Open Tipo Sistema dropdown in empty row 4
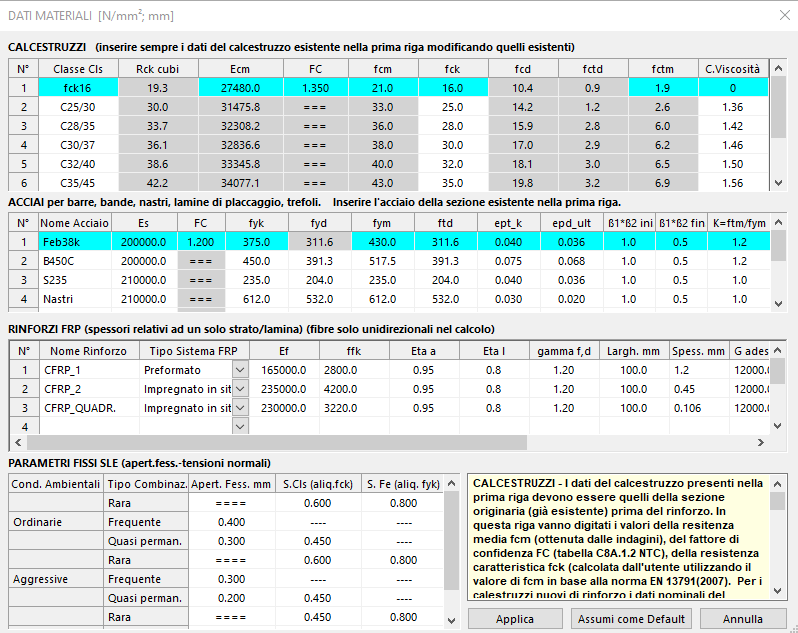 240,426
